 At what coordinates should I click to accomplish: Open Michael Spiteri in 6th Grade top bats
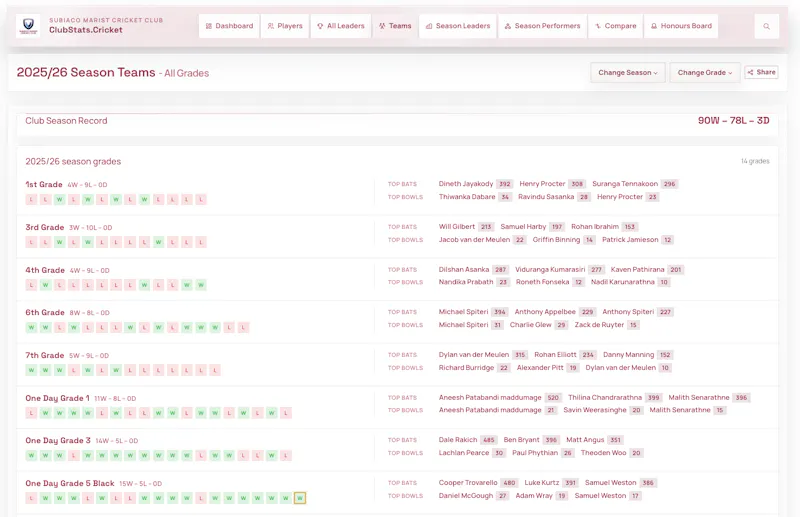(463, 312)
